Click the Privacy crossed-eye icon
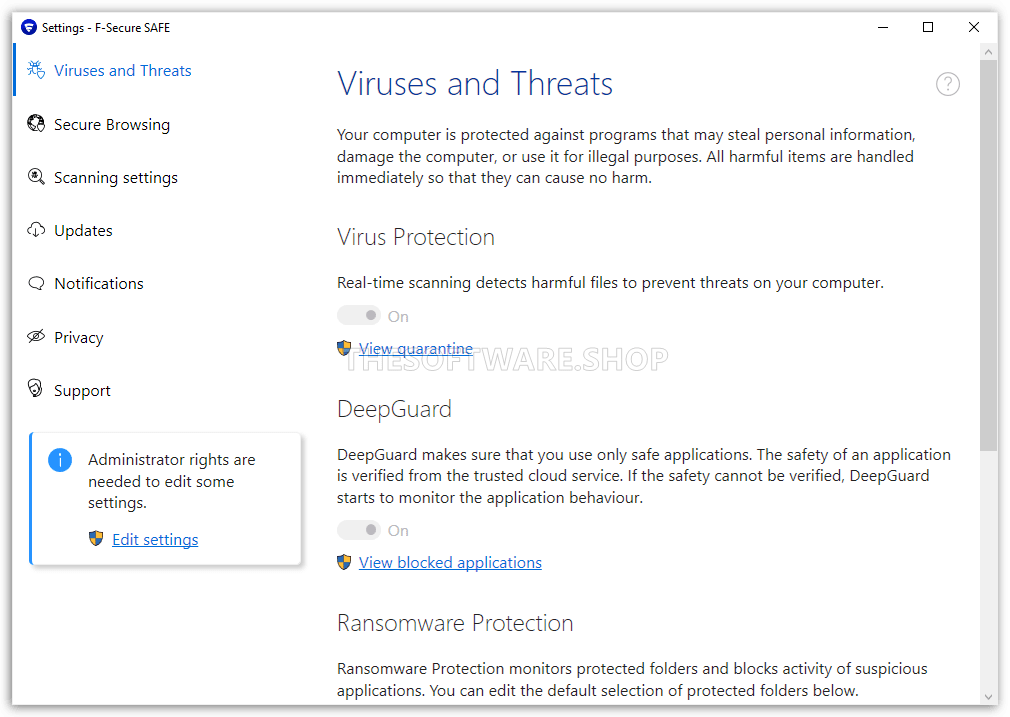The width and height of the screenshot is (1010, 717). click(x=36, y=336)
